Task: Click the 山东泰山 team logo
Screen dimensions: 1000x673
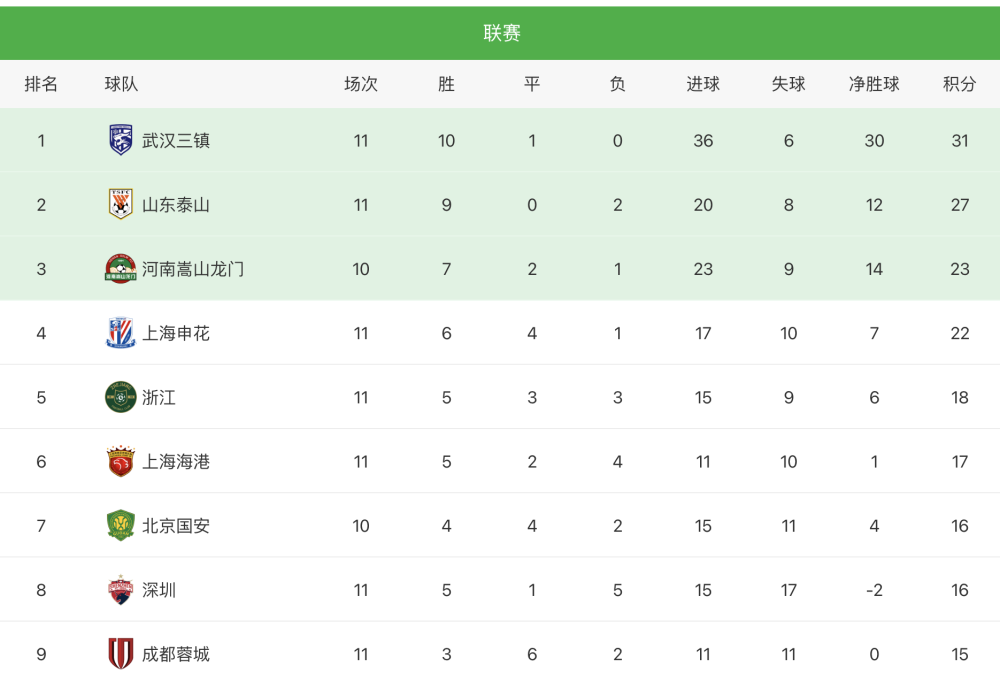Action: (x=121, y=204)
